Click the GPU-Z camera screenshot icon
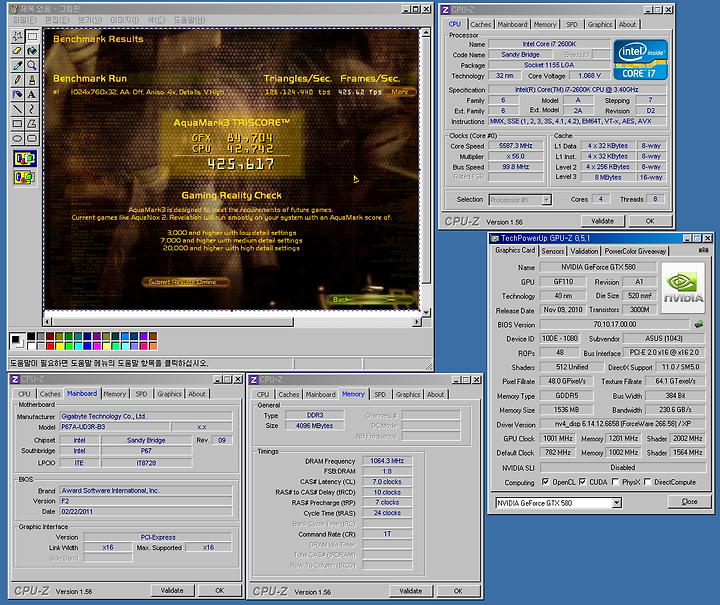 pos(703,250)
